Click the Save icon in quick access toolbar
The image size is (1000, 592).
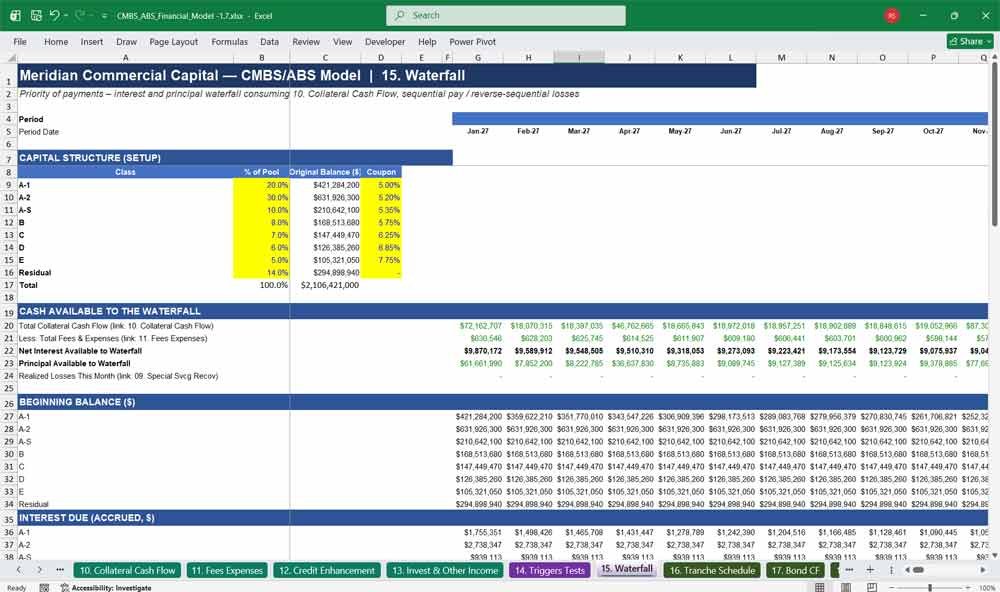pos(36,15)
